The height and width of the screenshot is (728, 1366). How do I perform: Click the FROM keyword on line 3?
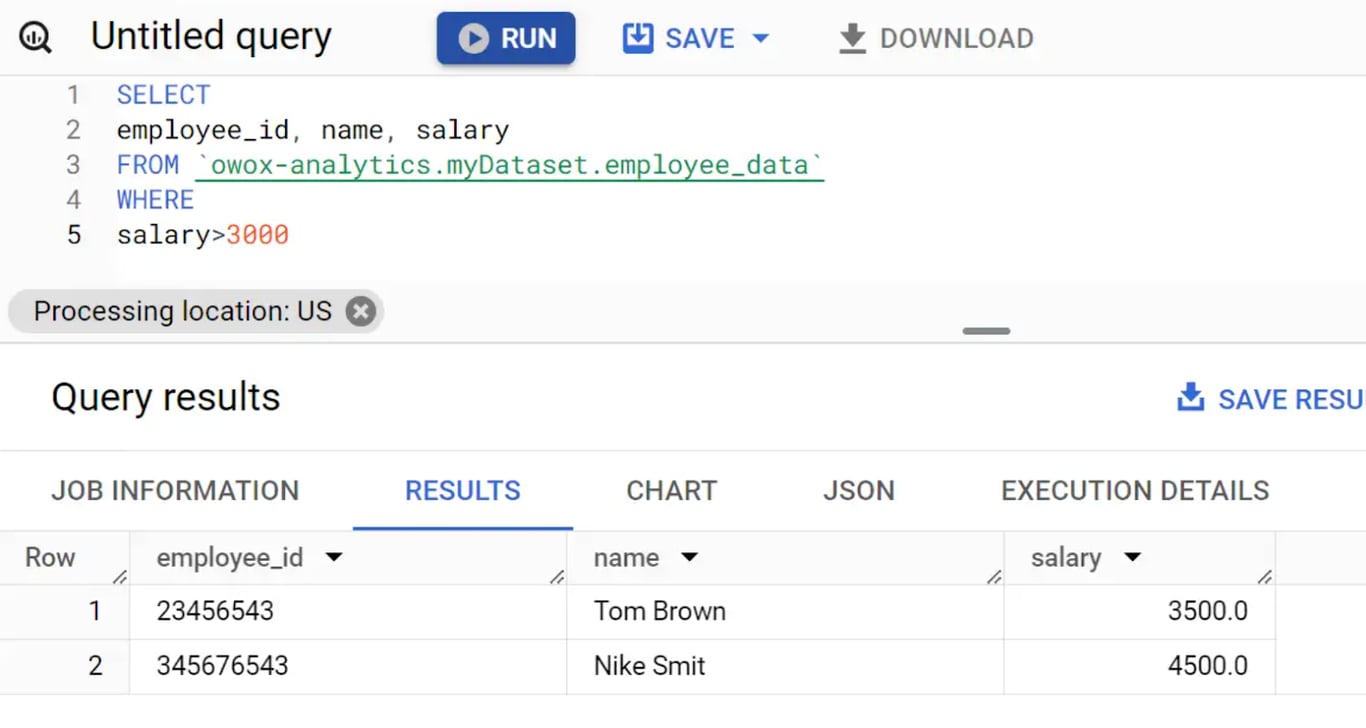148,165
